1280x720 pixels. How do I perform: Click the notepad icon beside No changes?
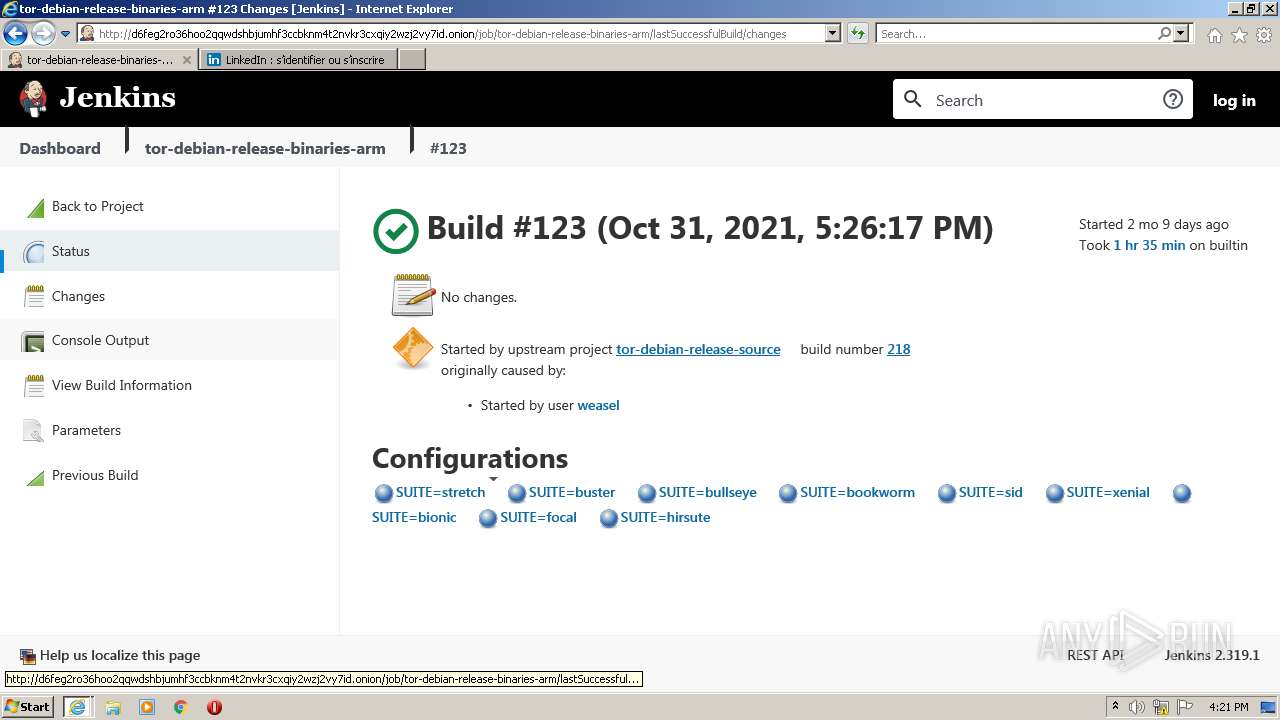tap(413, 295)
